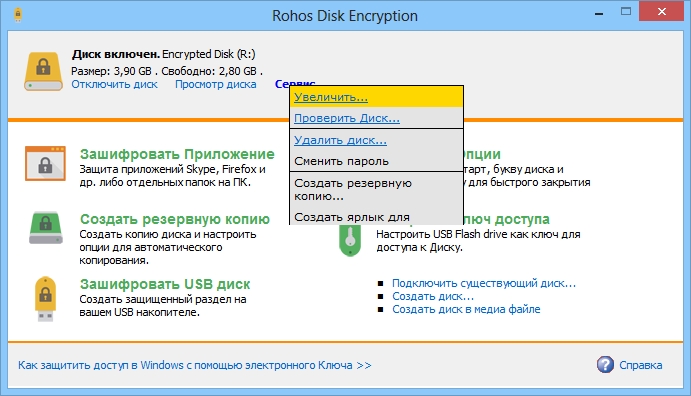The width and height of the screenshot is (691, 396).
Task: Click Зашифровать Приложение heading
Action: (177, 154)
